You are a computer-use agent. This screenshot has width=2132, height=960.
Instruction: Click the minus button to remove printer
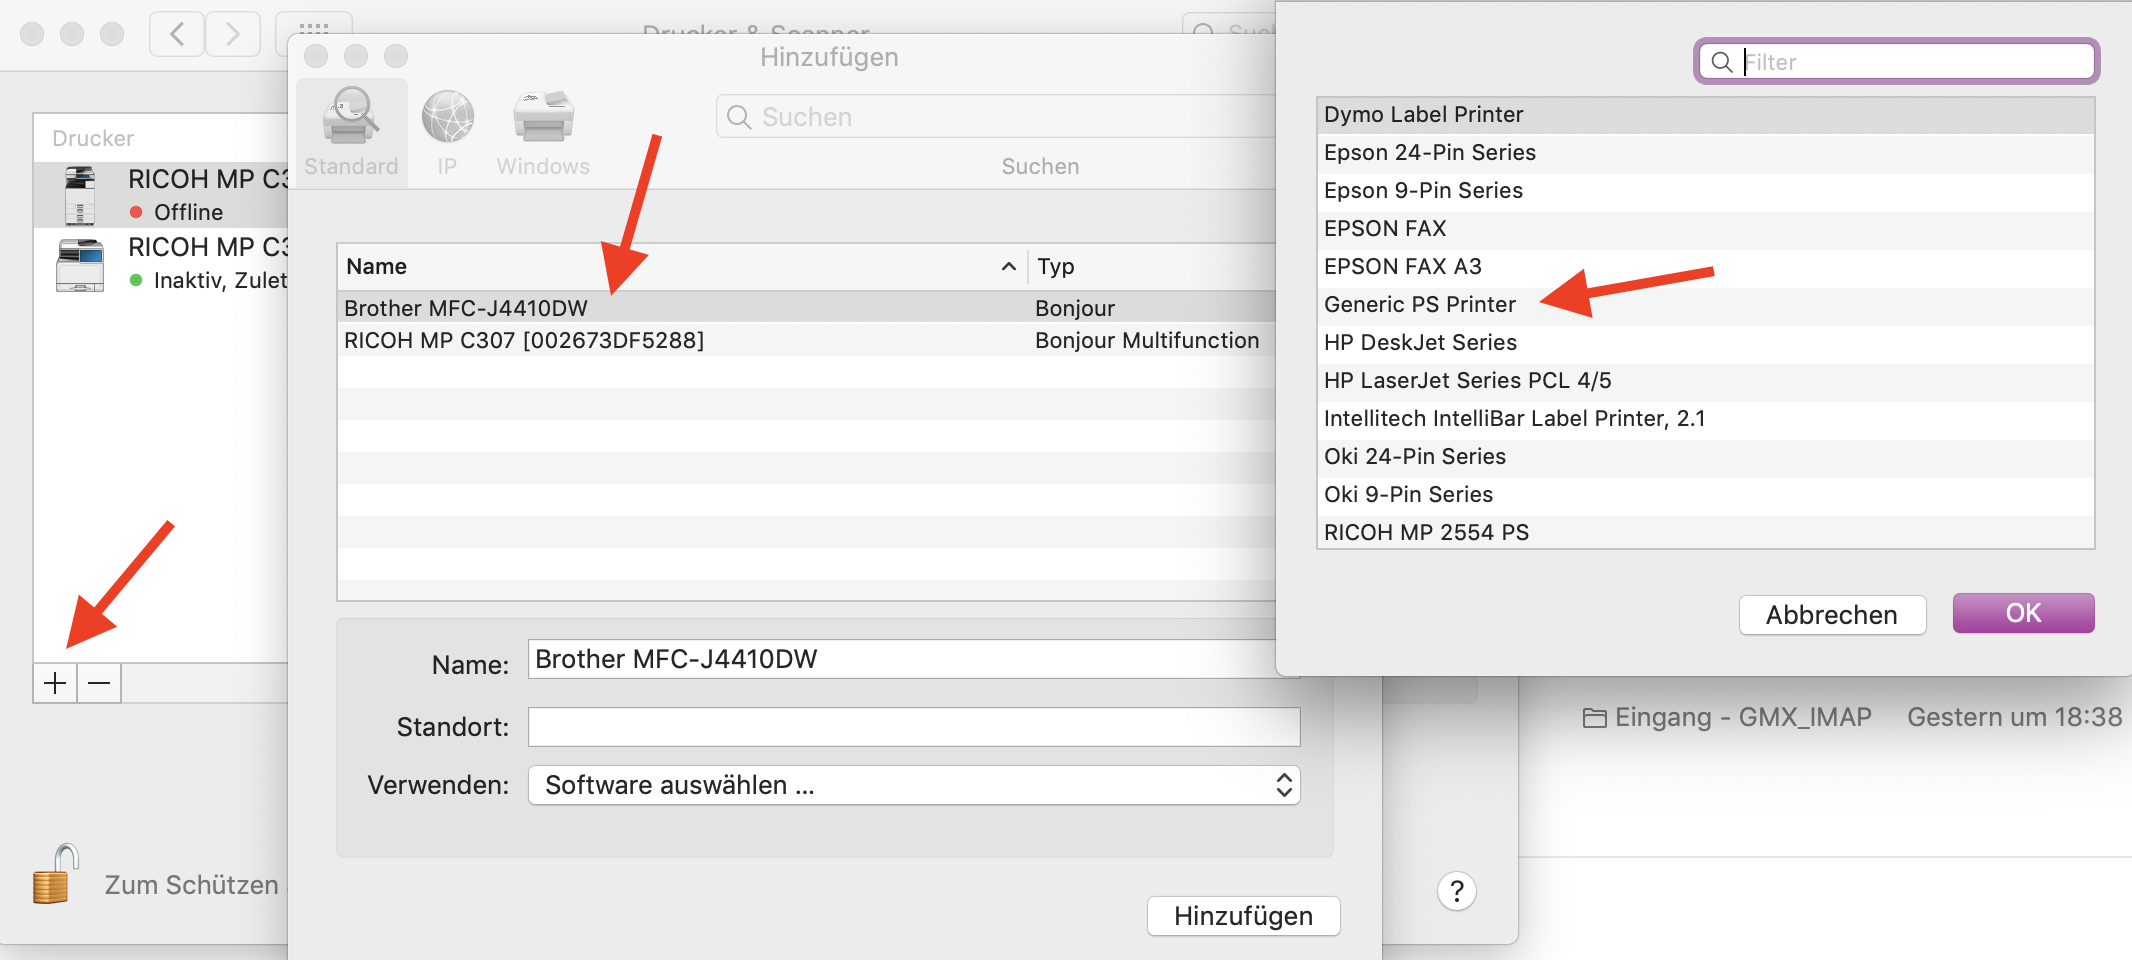tap(99, 683)
